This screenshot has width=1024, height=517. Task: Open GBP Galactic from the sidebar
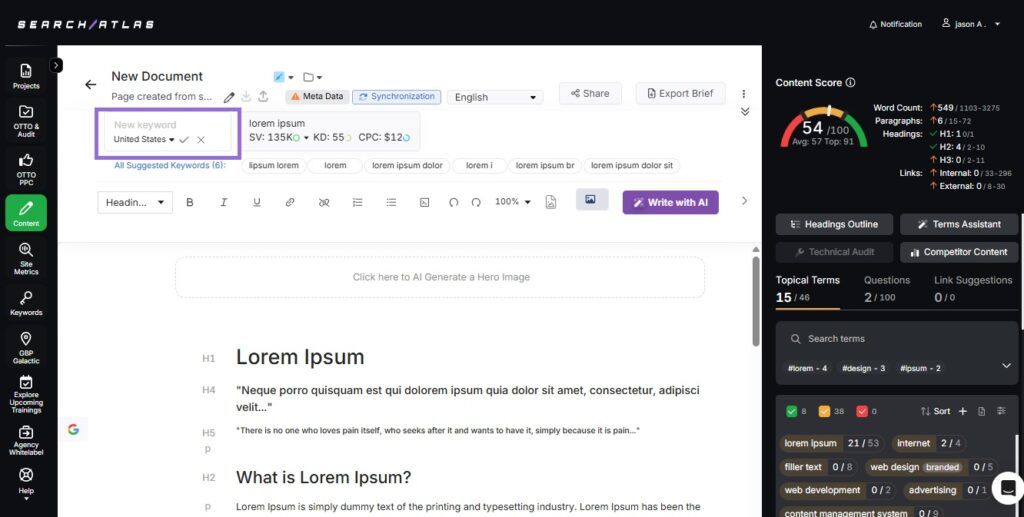(x=26, y=347)
